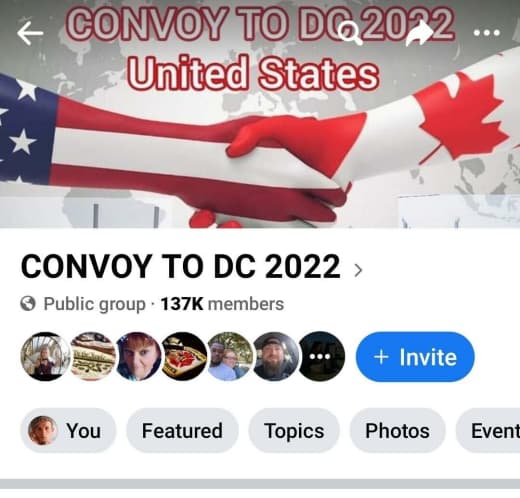The width and height of the screenshot is (520, 498).
Task: Open first member avatar with blonde woman
Action: pyautogui.click(x=45, y=356)
